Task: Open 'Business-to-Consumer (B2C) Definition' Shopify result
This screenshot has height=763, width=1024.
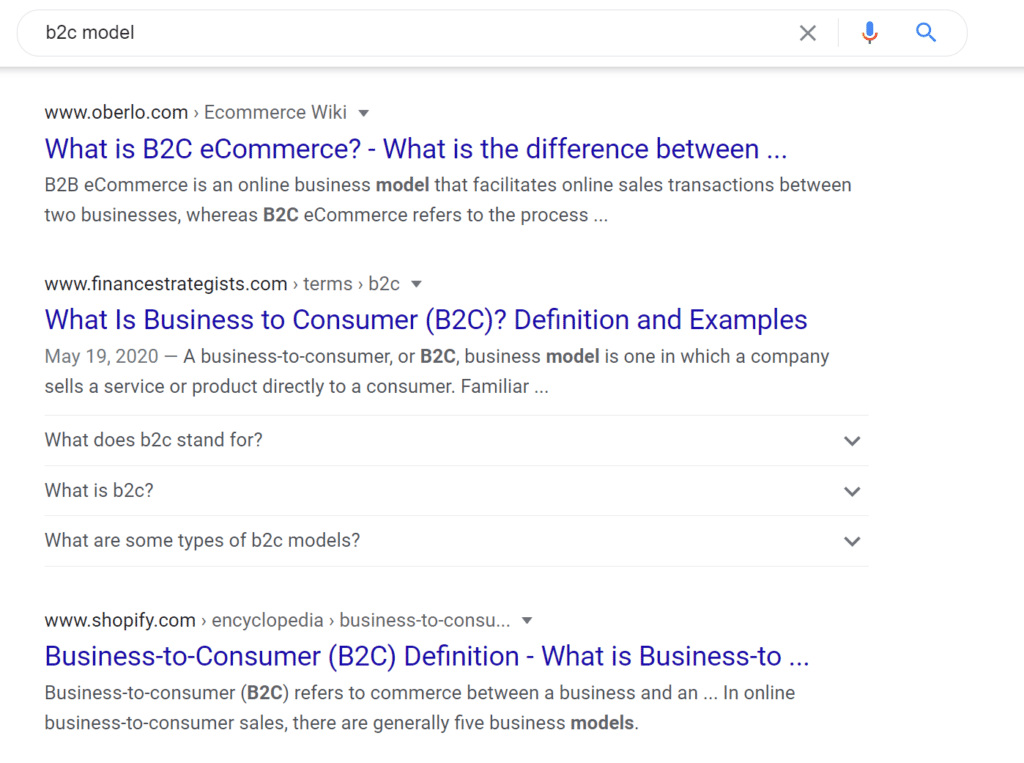Action: (x=427, y=657)
